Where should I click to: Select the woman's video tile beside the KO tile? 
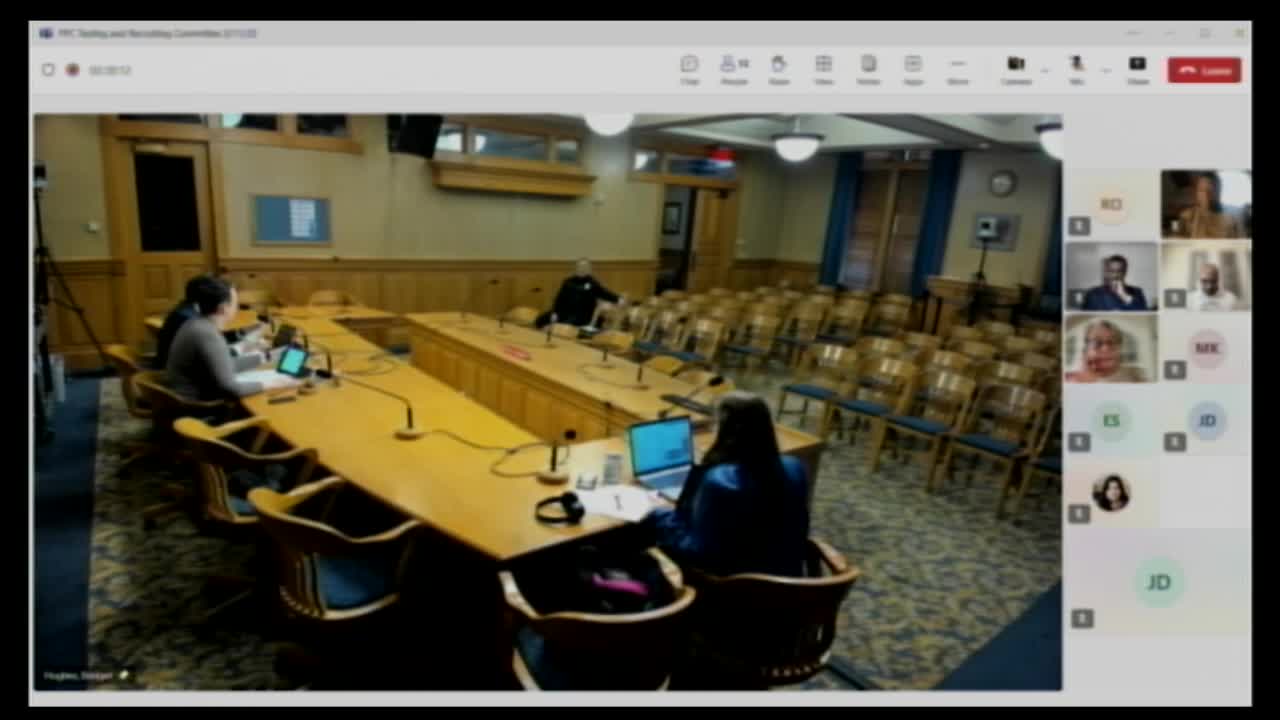[x=1205, y=204]
